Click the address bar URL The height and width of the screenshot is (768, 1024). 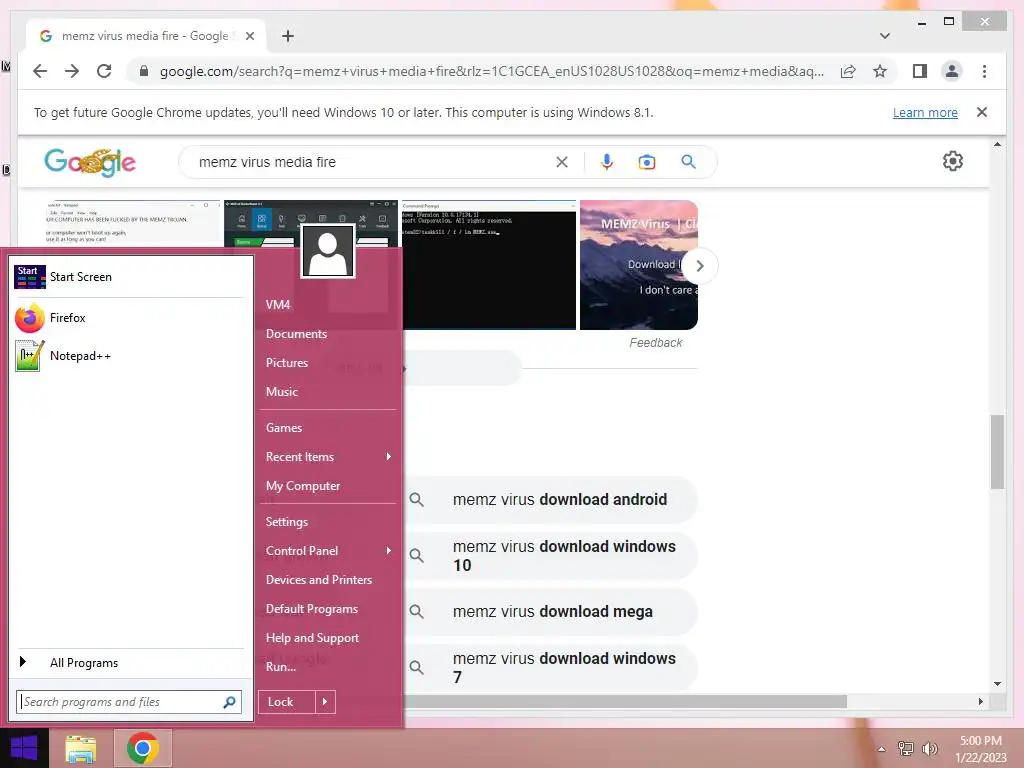(x=491, y=71)
